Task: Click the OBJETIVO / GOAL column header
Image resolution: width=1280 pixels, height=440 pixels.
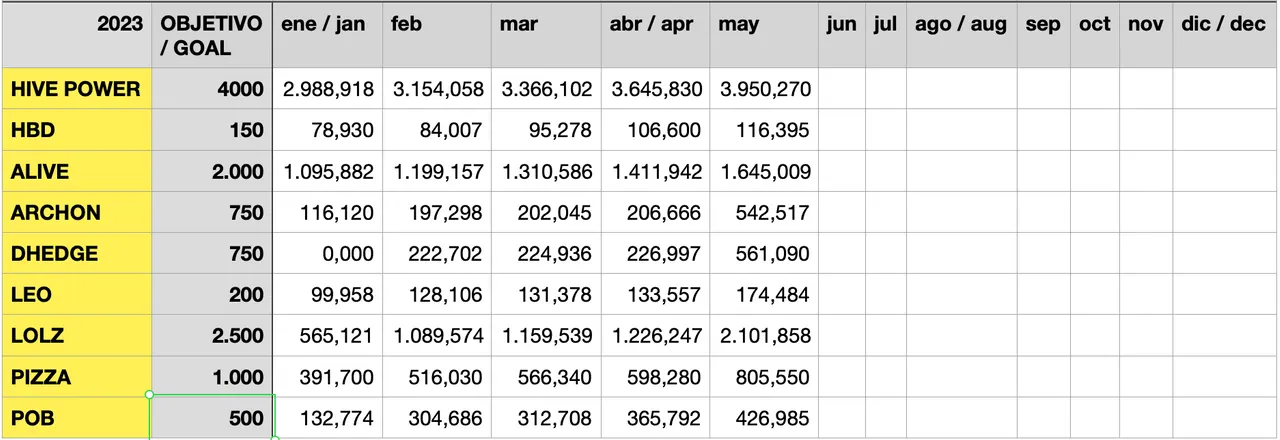Action: [211, 35]
